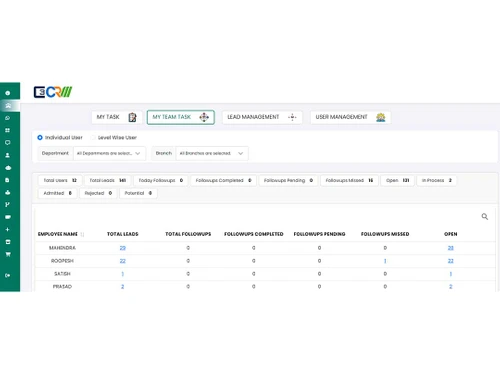Click the WhatsApp chat icon in sidebar

pyautogui.click(x=8, y=118)
